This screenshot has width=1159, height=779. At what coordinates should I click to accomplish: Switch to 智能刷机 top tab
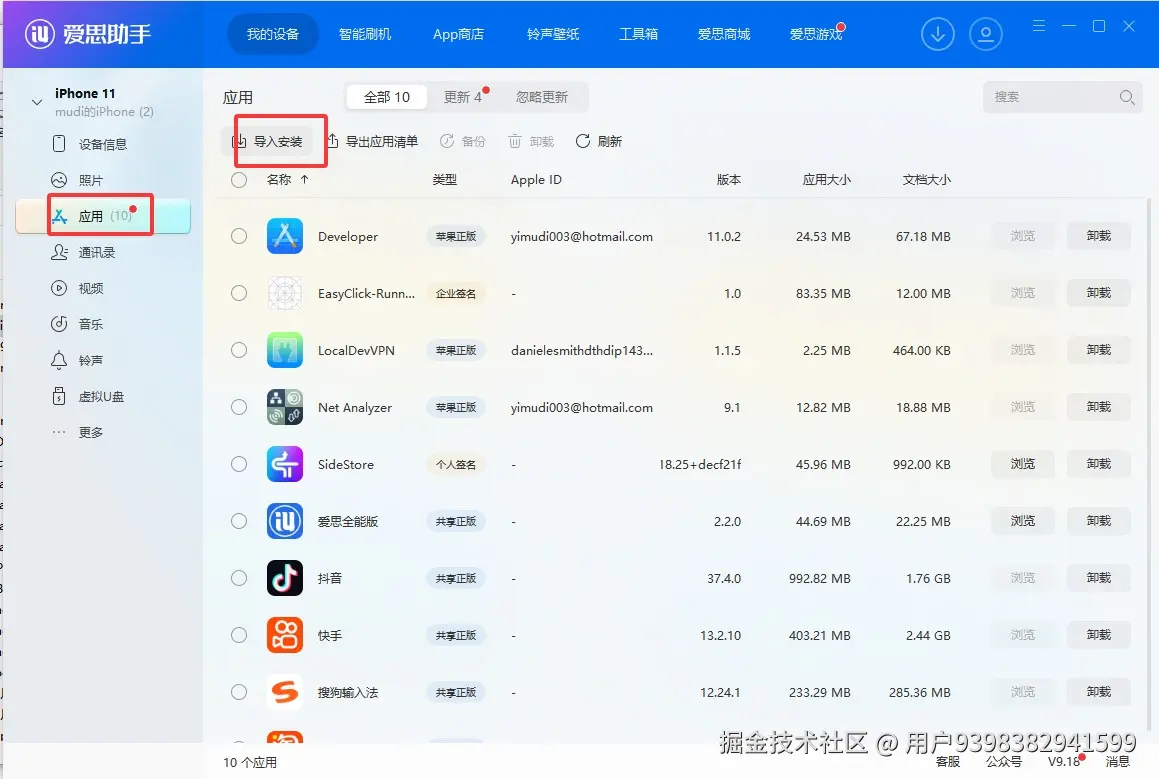pos(364,34)
